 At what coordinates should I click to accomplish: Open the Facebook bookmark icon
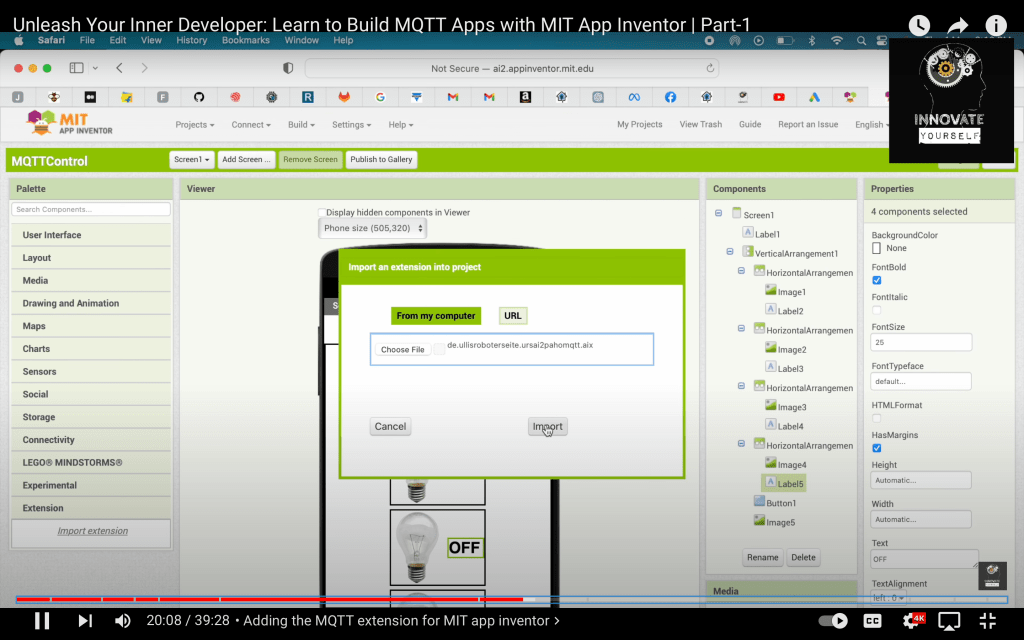coord(670,97)
